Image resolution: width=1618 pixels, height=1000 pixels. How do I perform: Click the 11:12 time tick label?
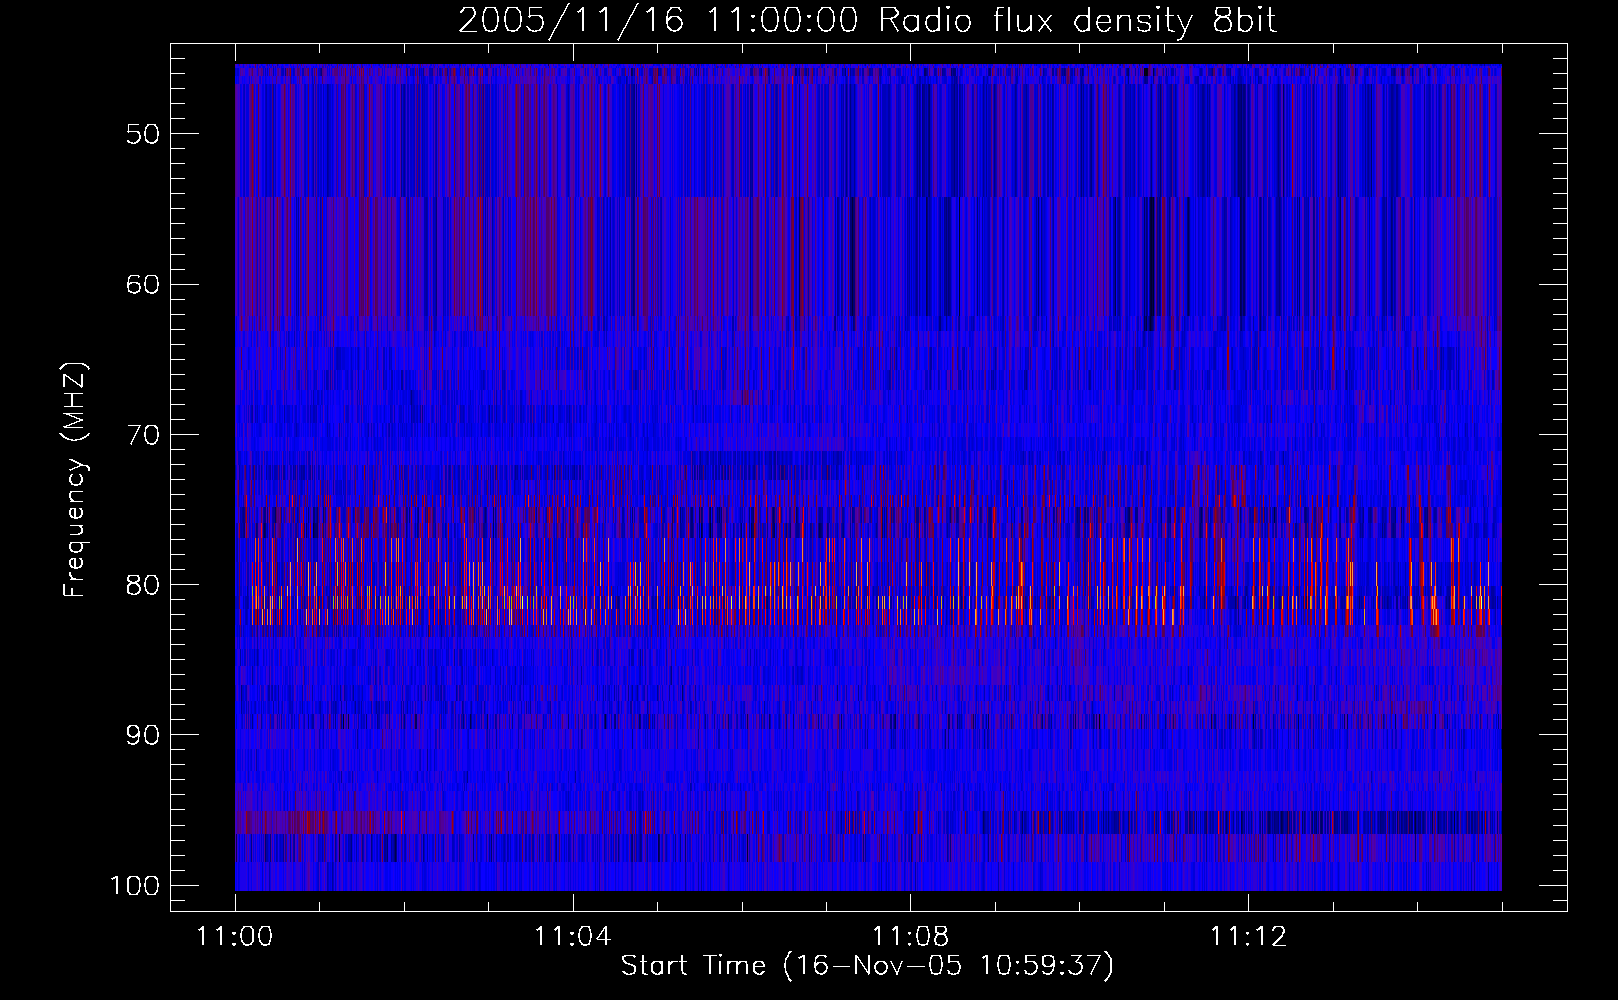point(1248,937)
